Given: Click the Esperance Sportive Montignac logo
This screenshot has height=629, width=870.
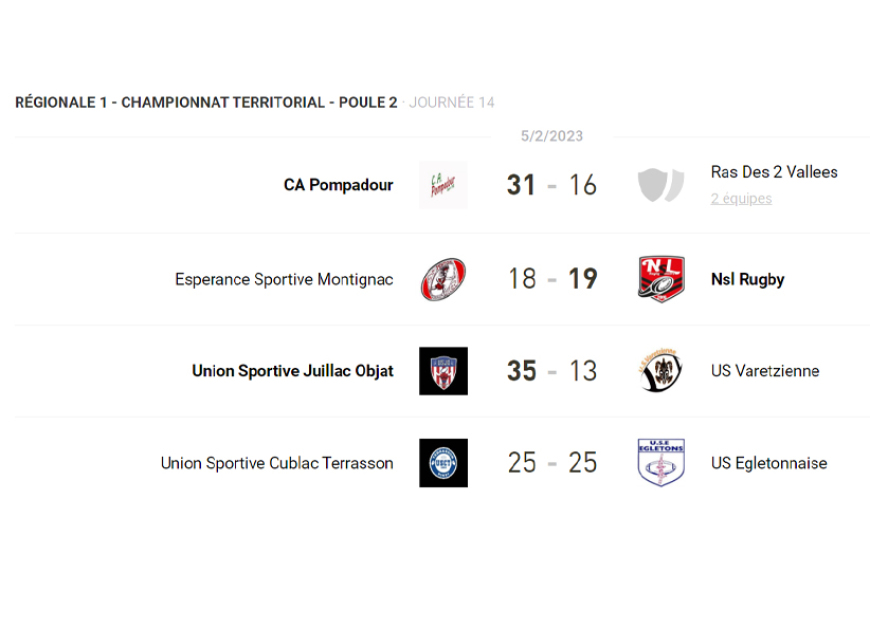Looking at the screenshot, I should 443,279.
